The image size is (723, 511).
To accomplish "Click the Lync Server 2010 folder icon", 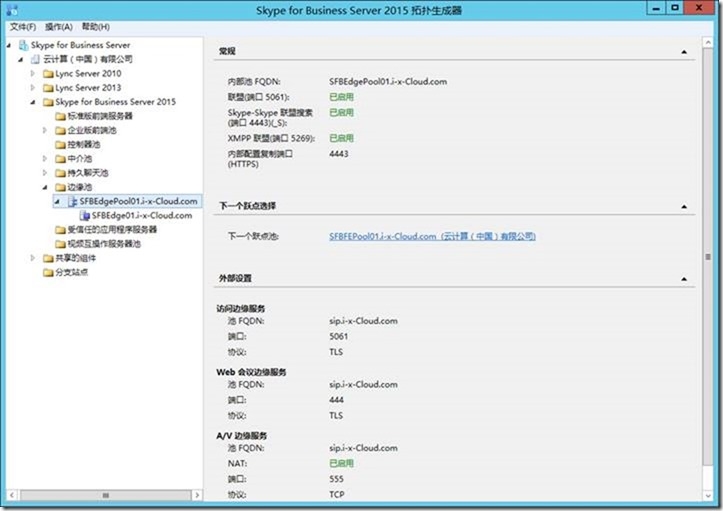I will tap(48, 74).
